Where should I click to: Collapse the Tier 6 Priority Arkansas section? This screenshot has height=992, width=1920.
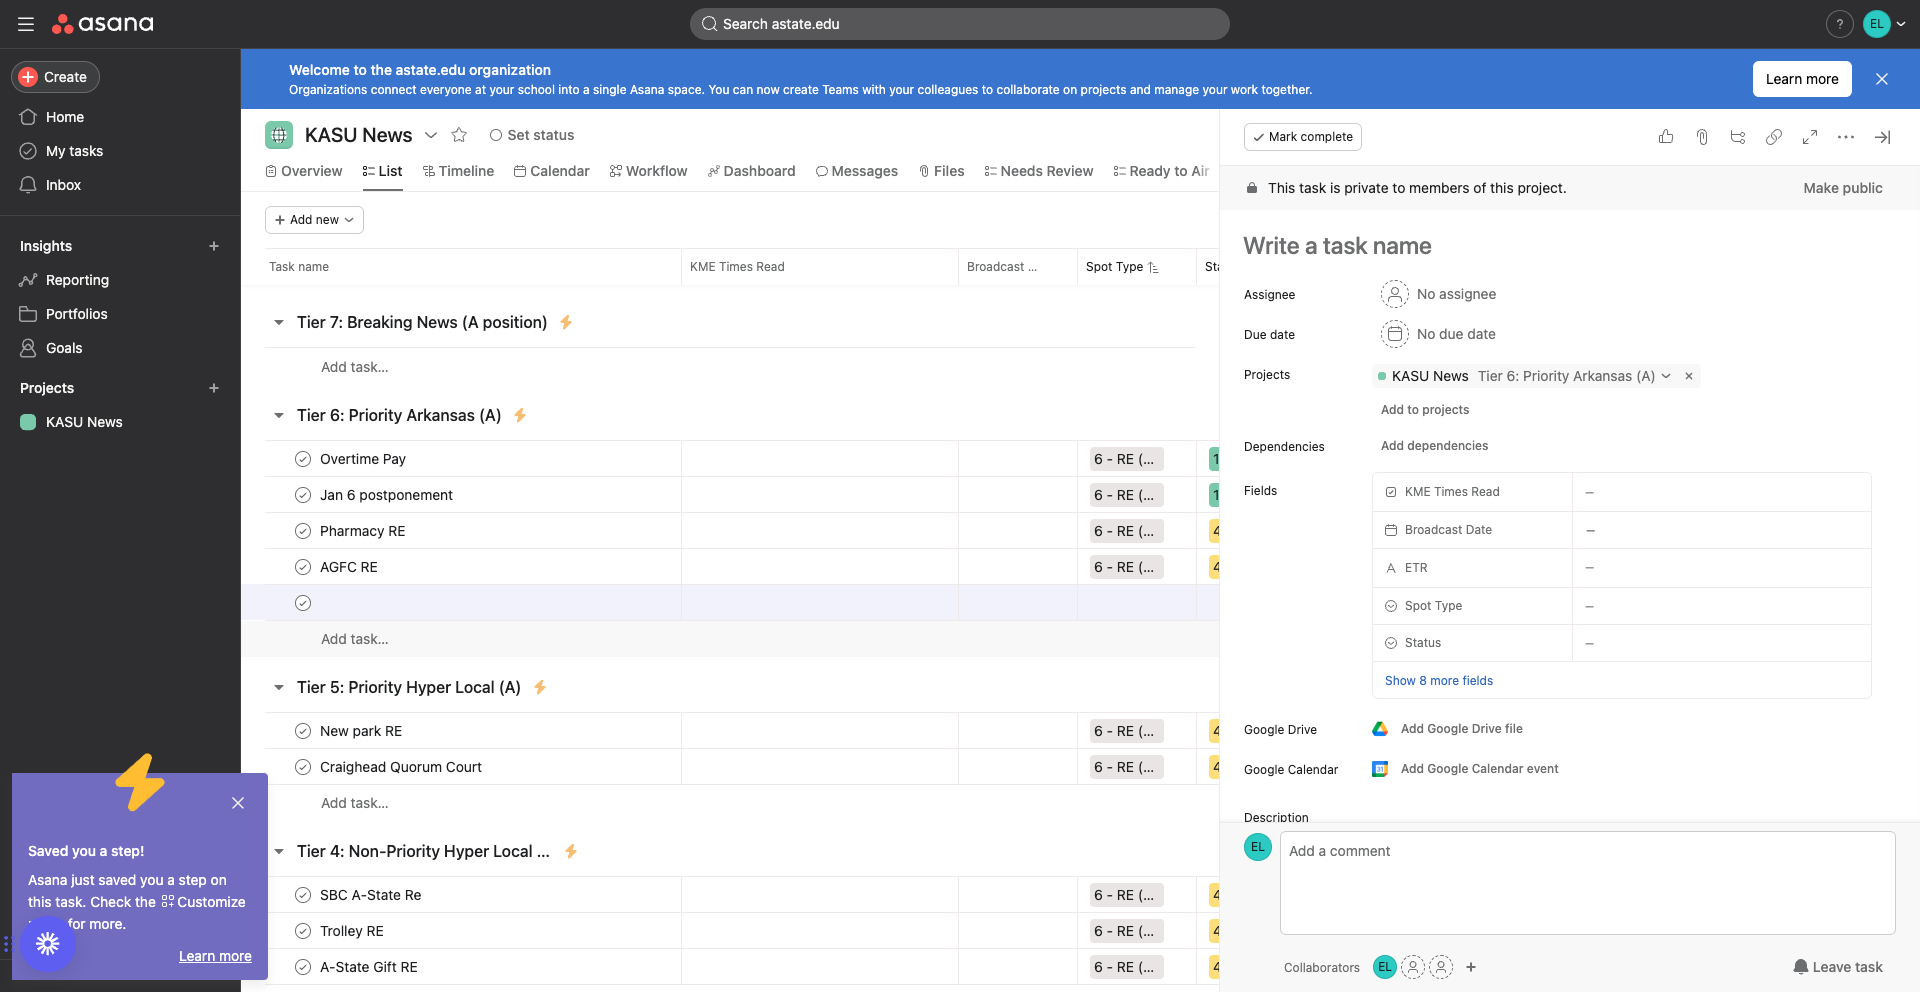(279, 415)
